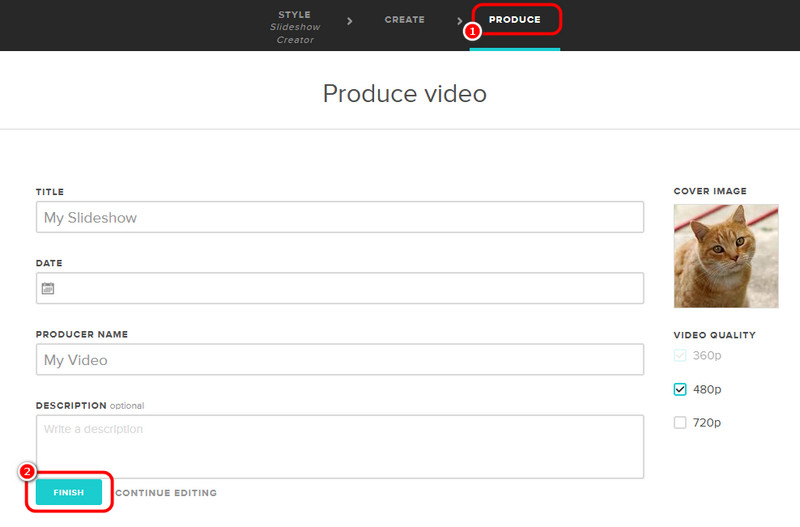
Task: Select the cat cover image thumbnail
Action: [726, 256]
